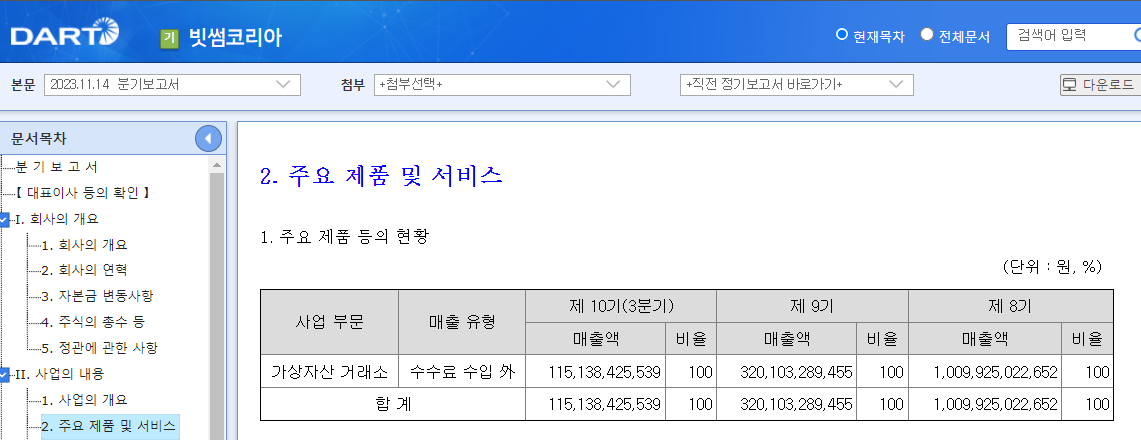
Task: Collapse the I. 회사의 개요 tree node
Action: pyautogui.click(x=4, y=219)
